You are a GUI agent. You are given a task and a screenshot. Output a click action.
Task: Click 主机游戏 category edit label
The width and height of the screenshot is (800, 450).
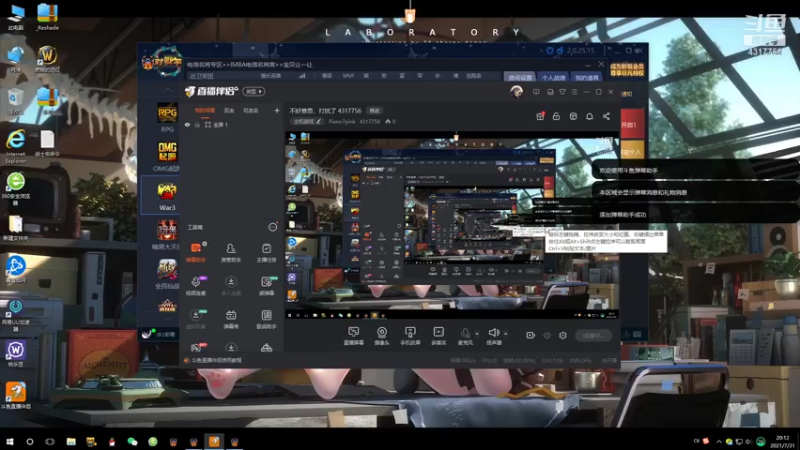pyautogui.click(x=307, y=121)
